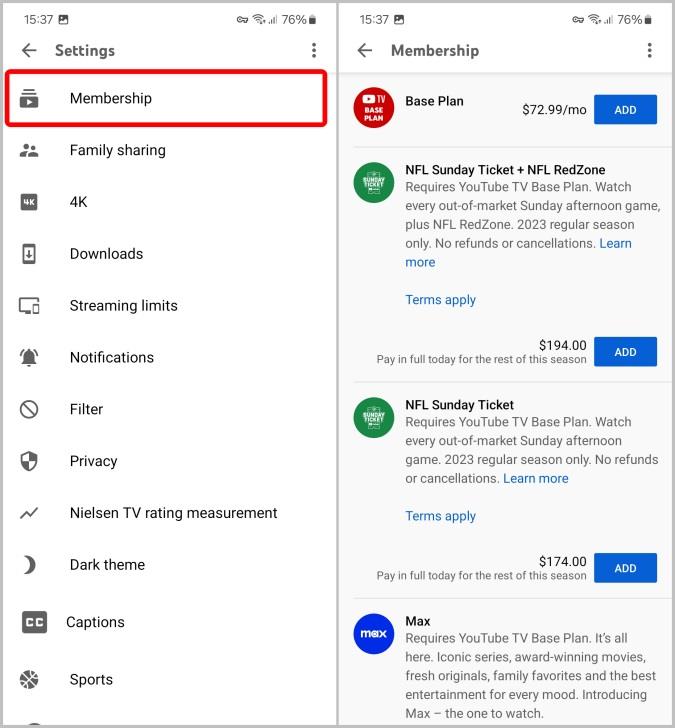Tap the back arrow in Settings screen
The image size is (675, 728).
[x=29, y=50]
